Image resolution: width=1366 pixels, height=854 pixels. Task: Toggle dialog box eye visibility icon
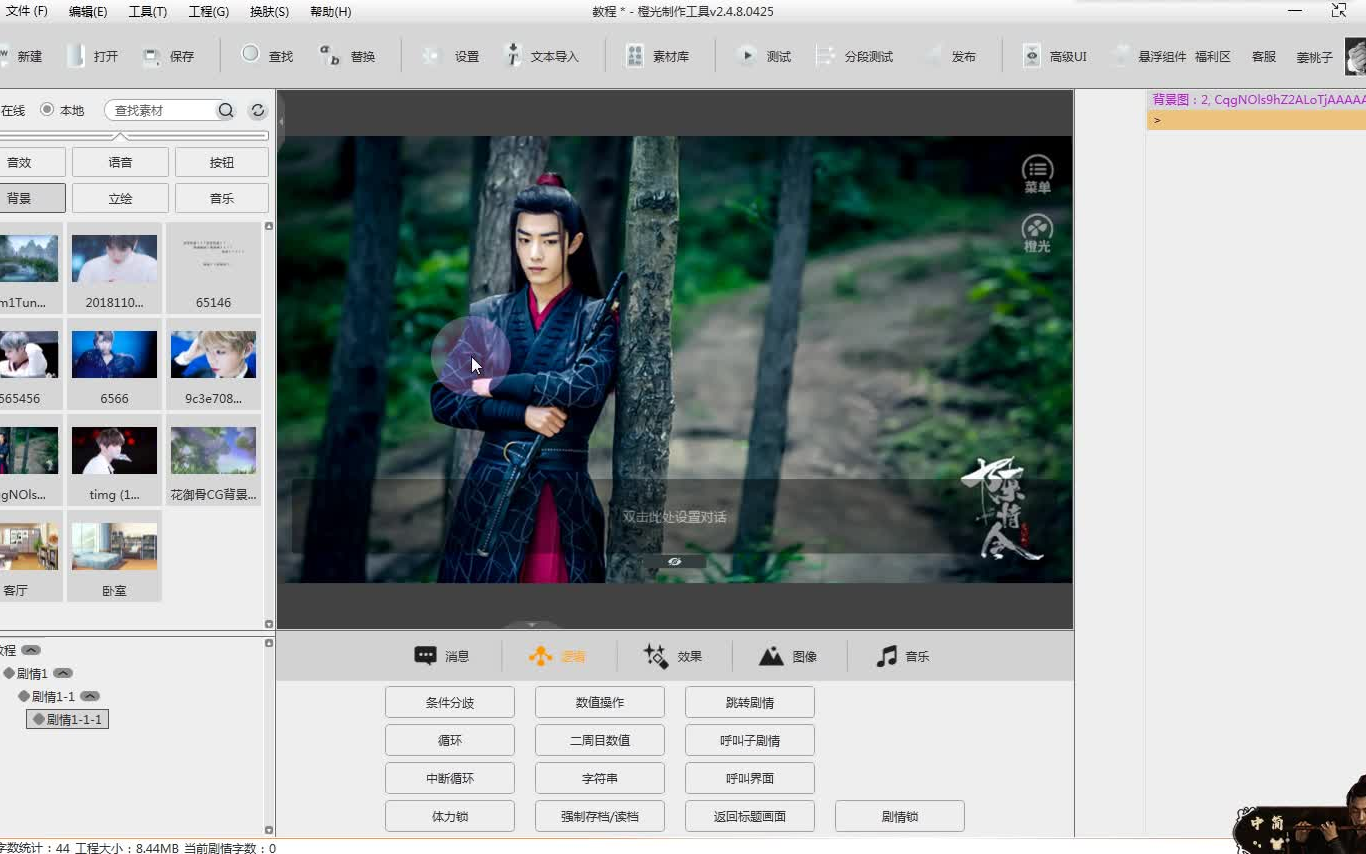(675, 561)
